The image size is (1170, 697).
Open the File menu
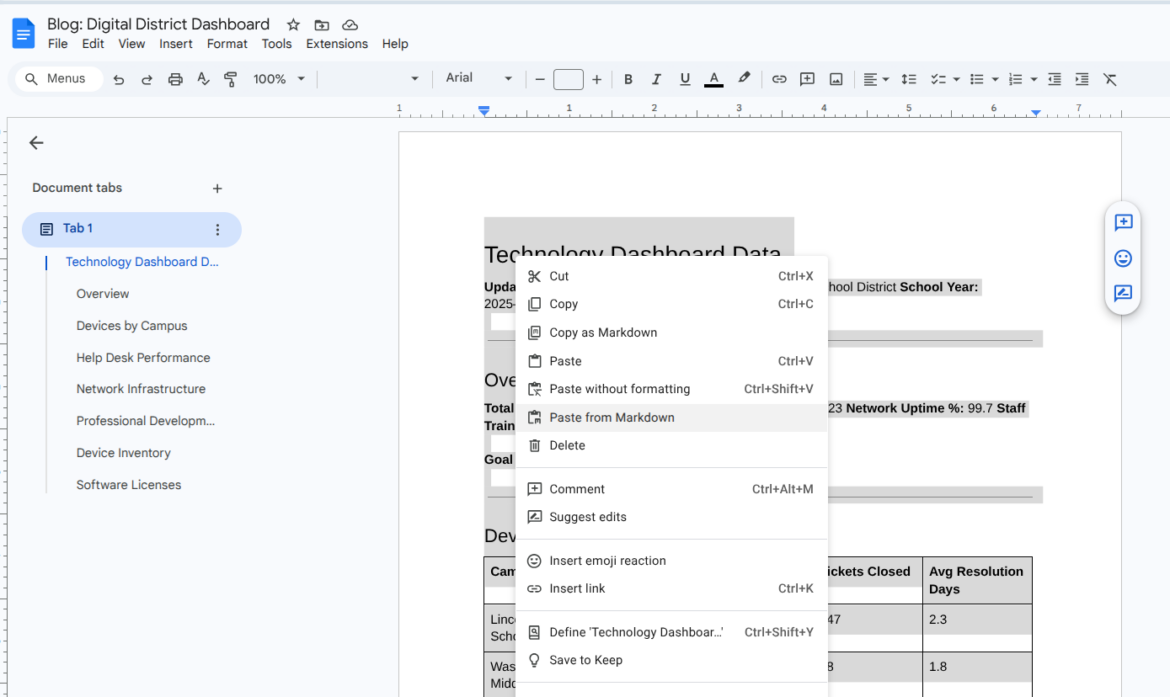pos(57,44)
